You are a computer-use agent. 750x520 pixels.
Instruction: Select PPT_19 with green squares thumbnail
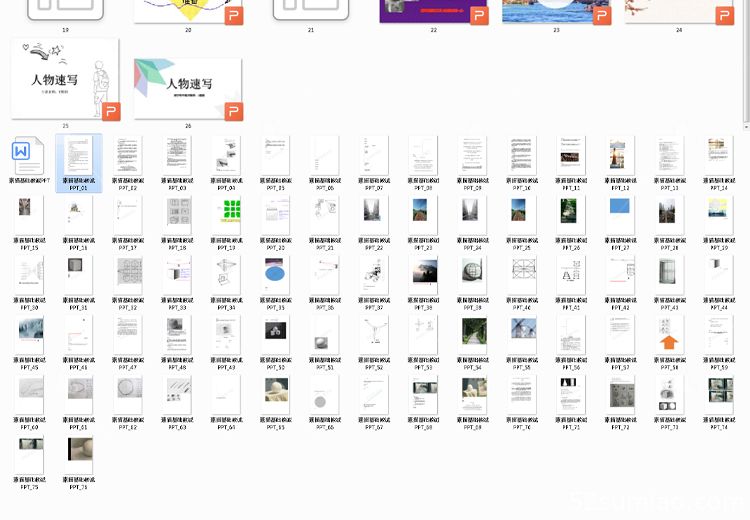click(226, 215)
